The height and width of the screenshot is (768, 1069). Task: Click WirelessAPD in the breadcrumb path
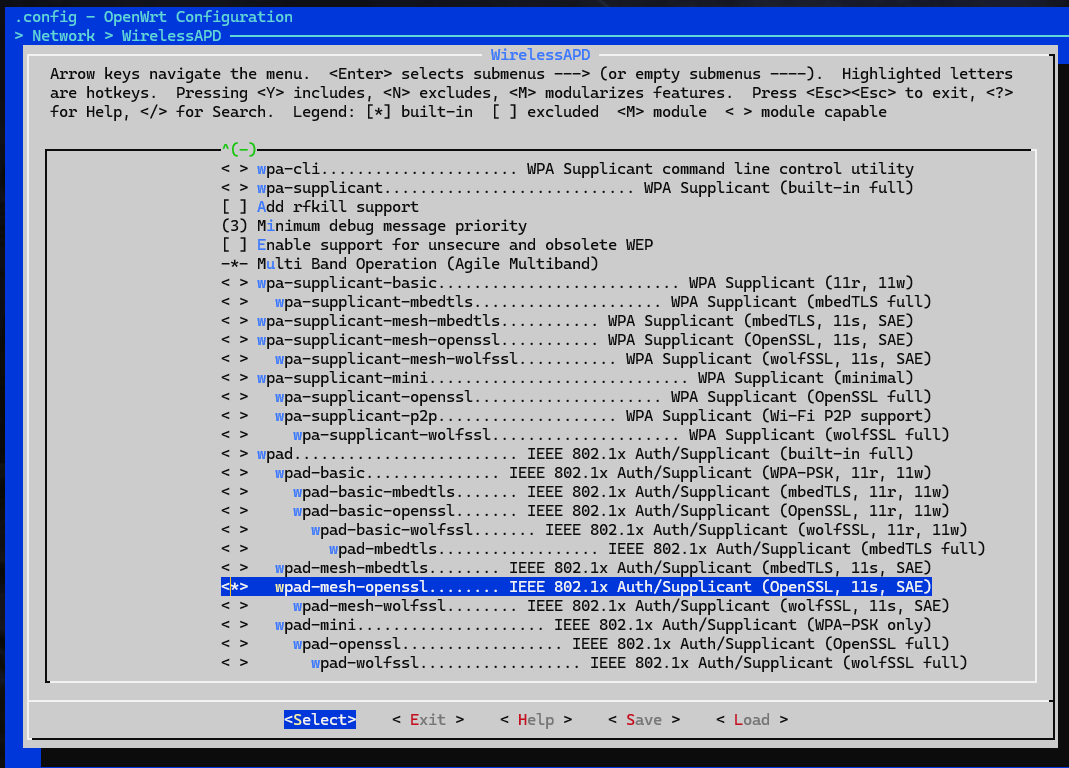(171, 35)
